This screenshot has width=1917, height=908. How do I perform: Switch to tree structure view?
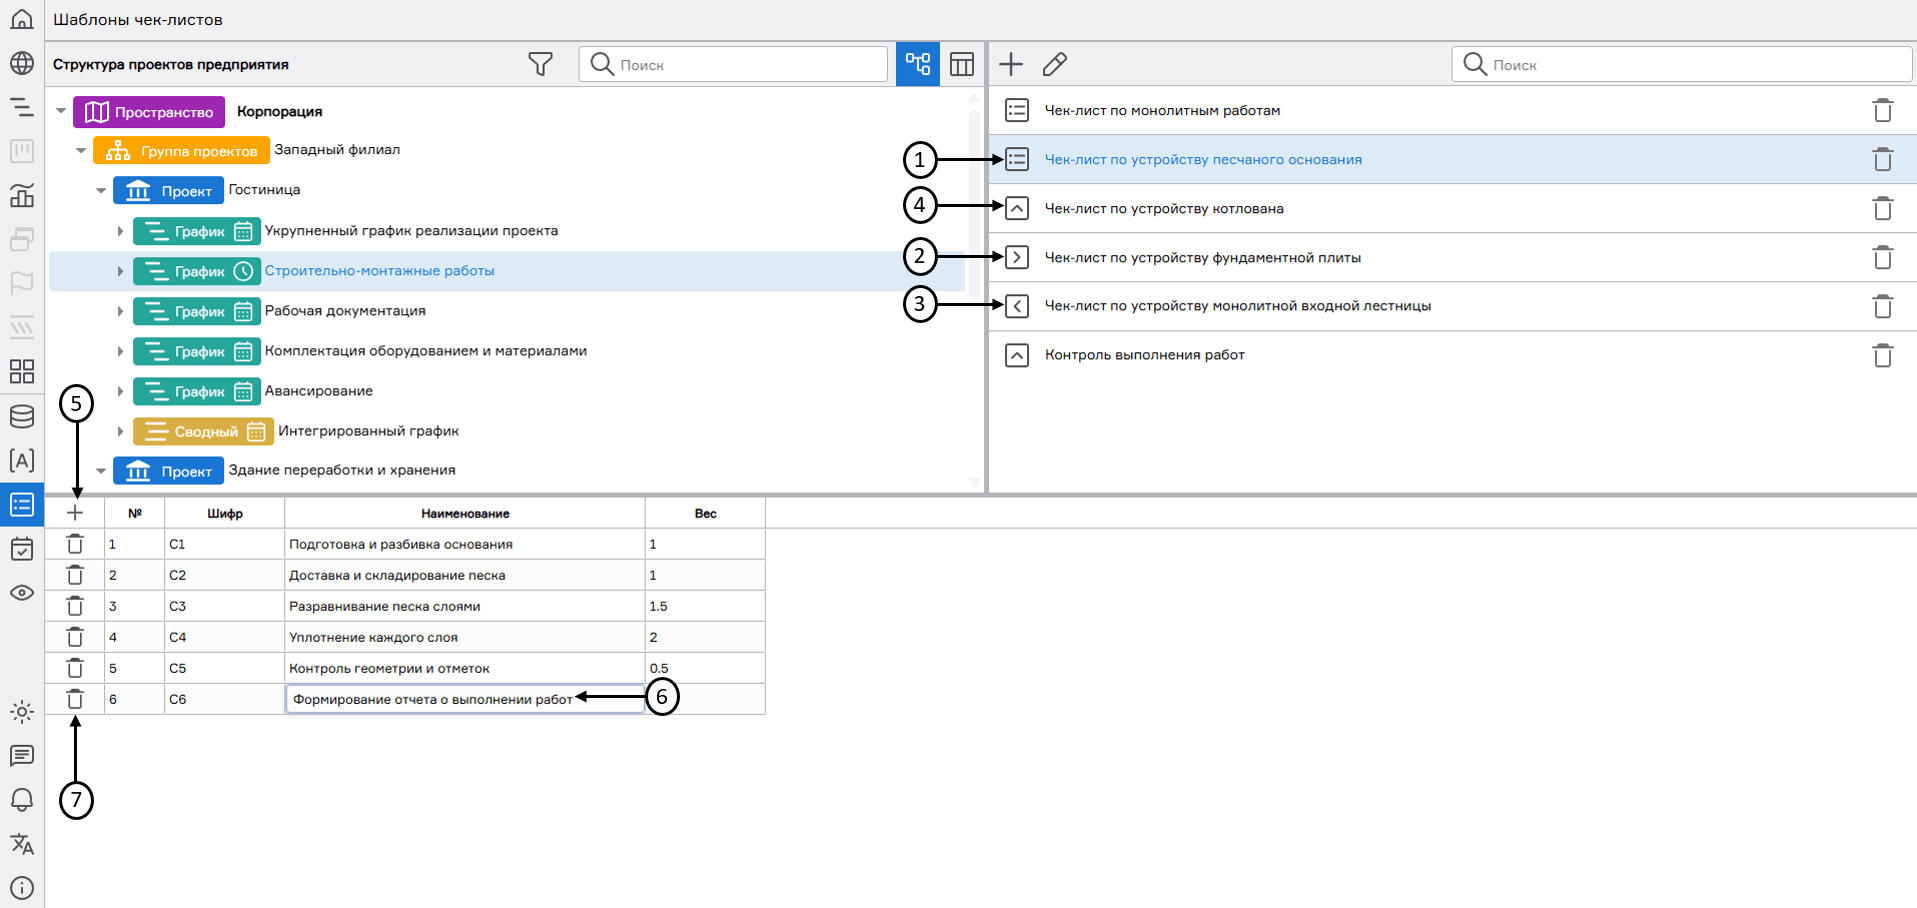click(917, 65)
